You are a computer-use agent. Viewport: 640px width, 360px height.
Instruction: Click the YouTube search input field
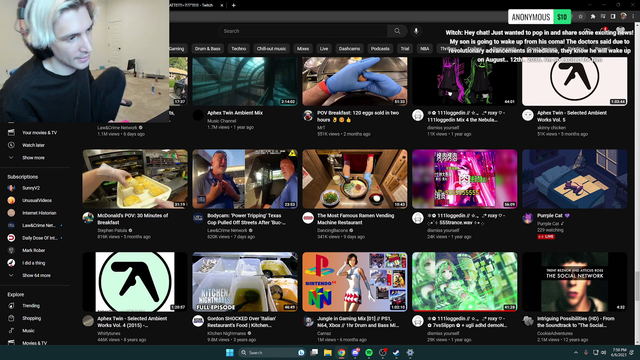303,31
